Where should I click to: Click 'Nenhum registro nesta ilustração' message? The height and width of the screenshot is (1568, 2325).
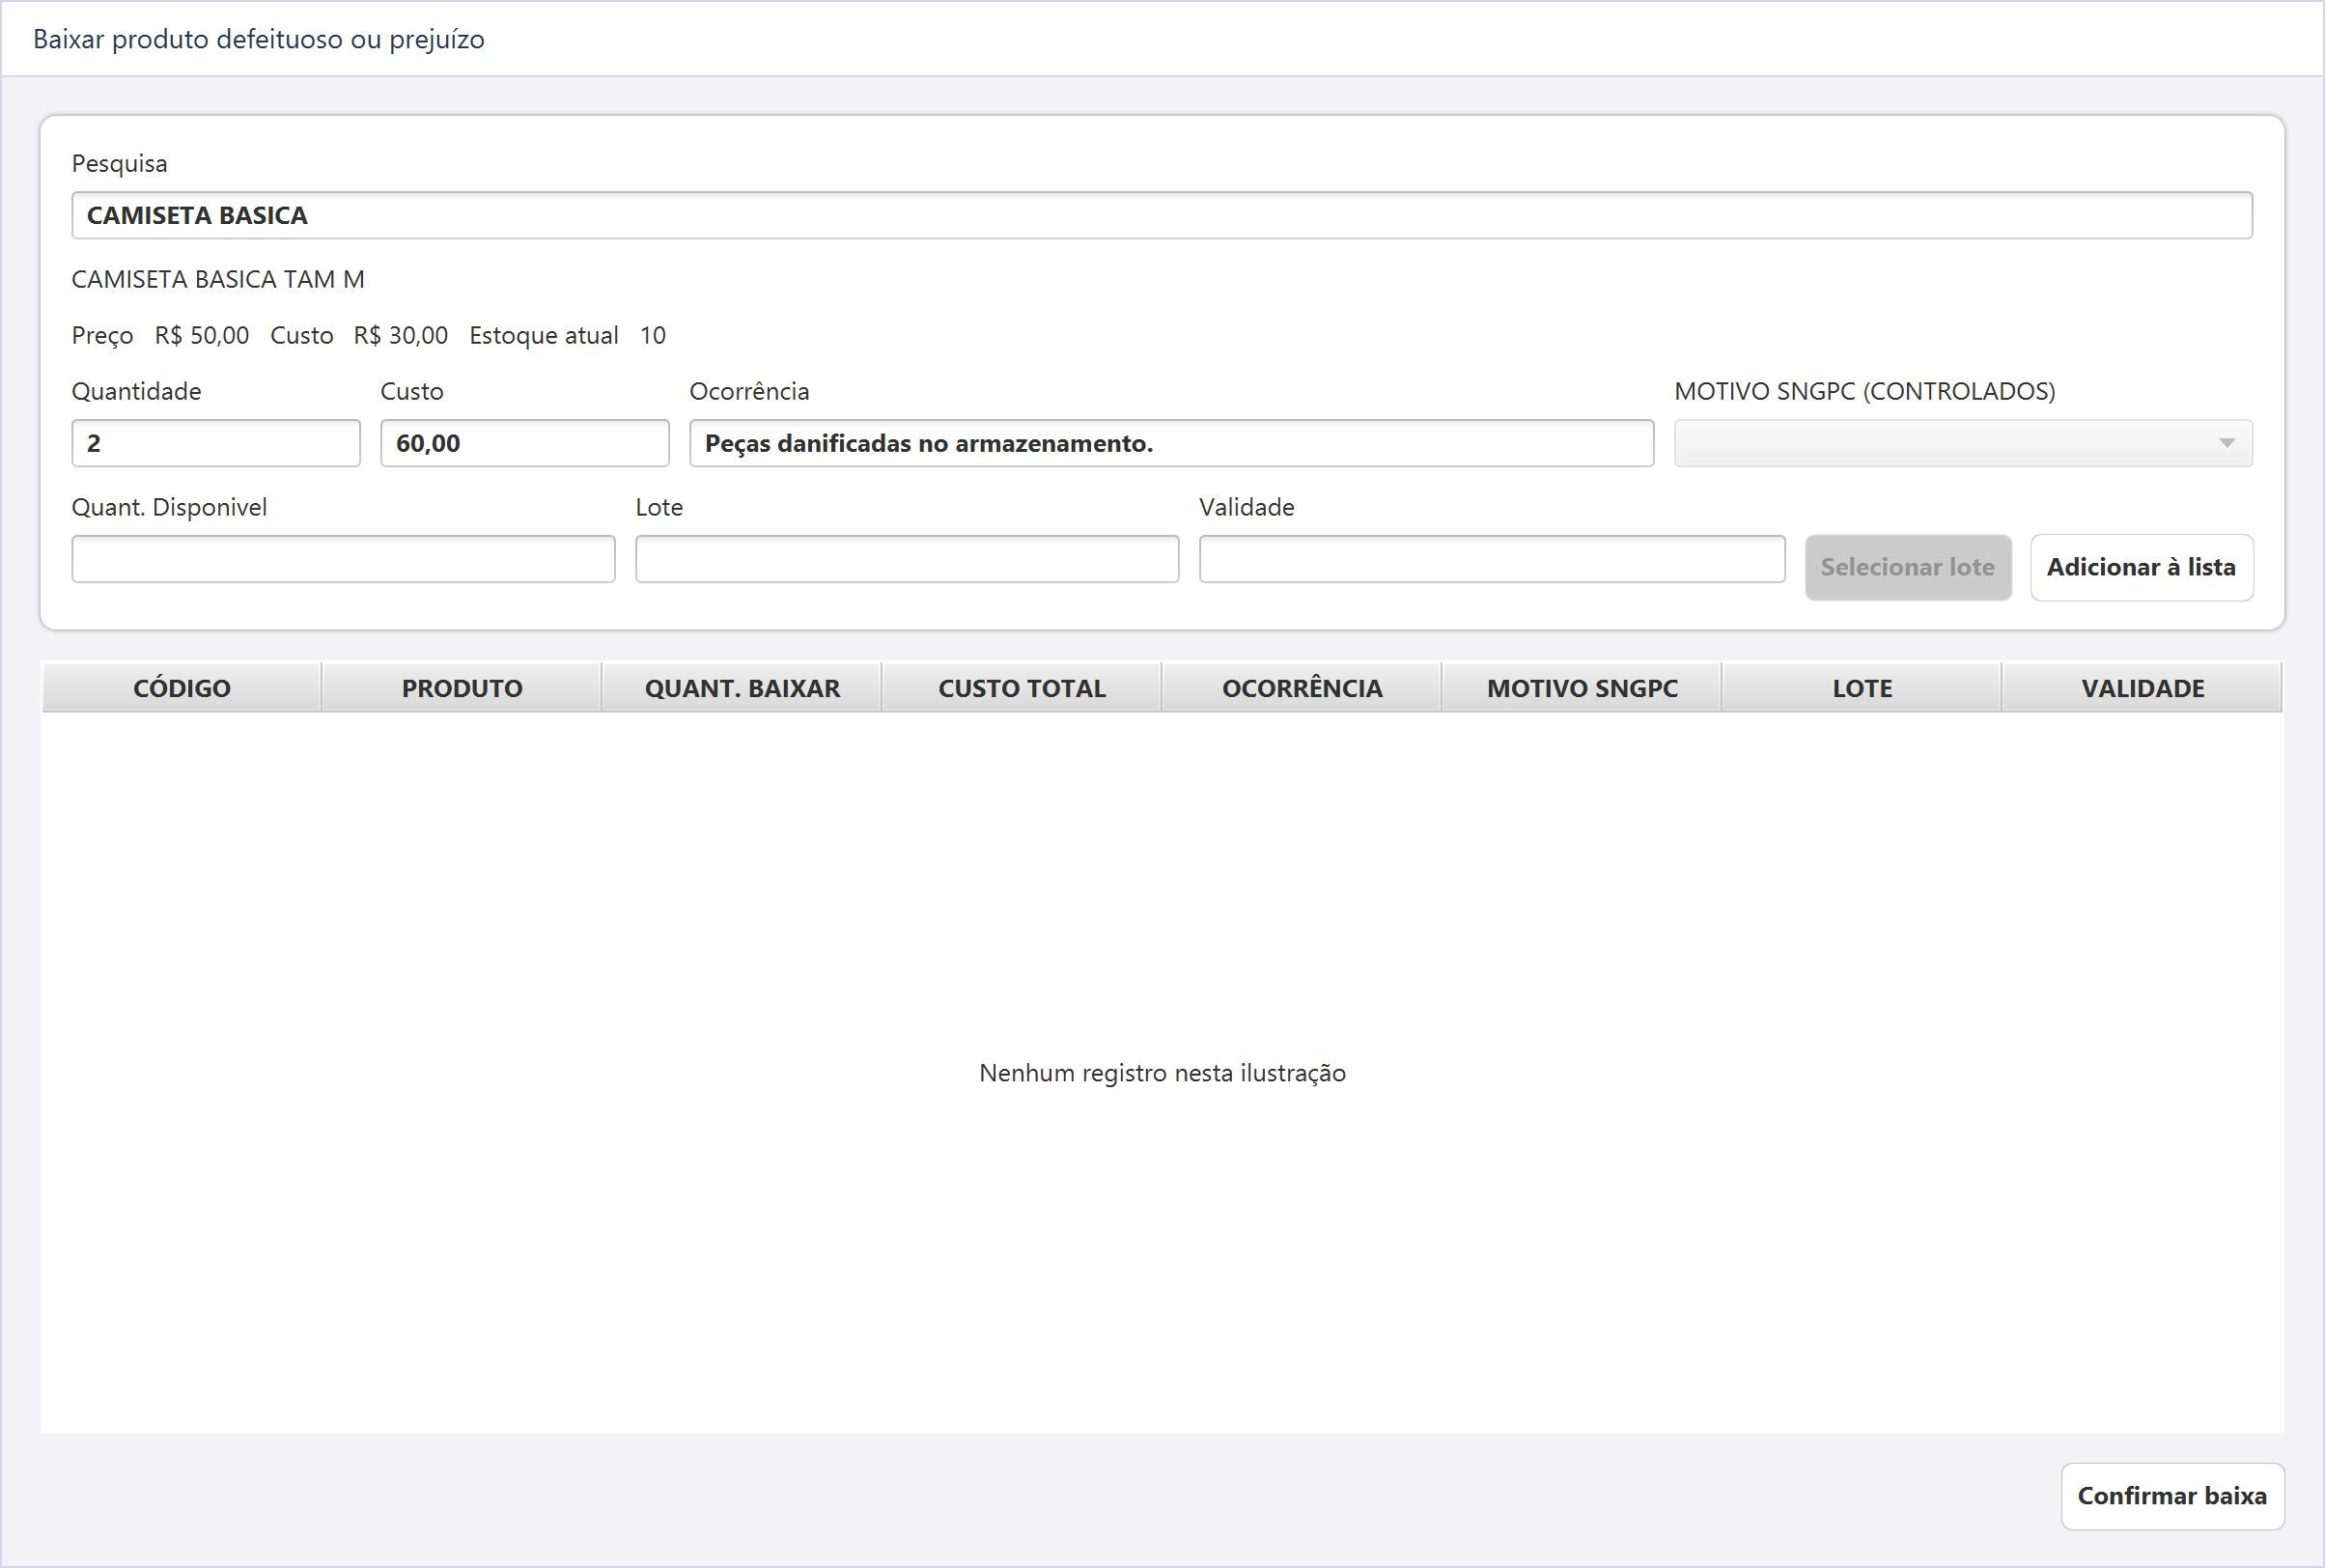pyautogui.click(x=1162, y=1073)
